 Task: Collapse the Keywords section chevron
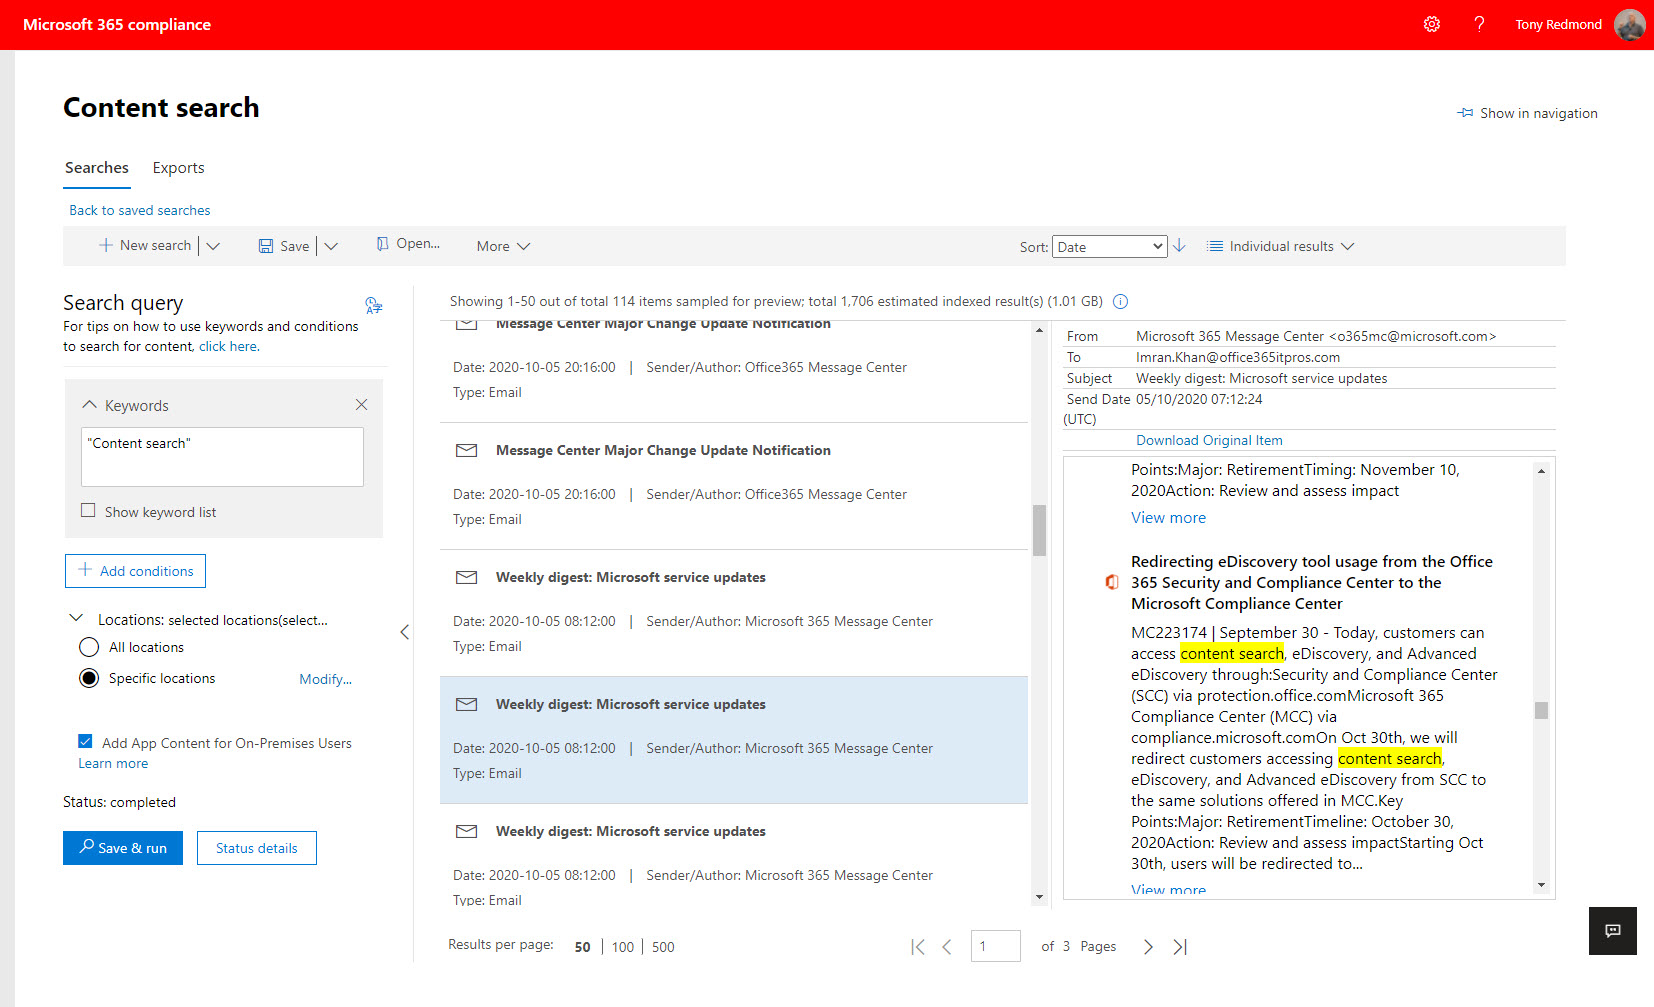[x=89, y=405]
